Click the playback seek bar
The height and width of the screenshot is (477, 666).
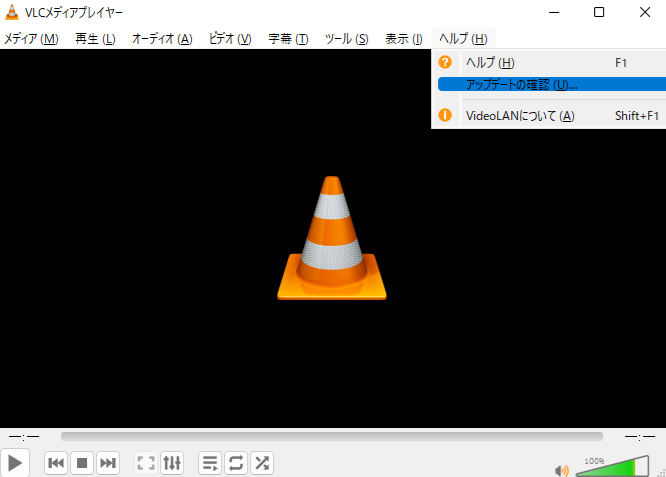click(331, 437)
